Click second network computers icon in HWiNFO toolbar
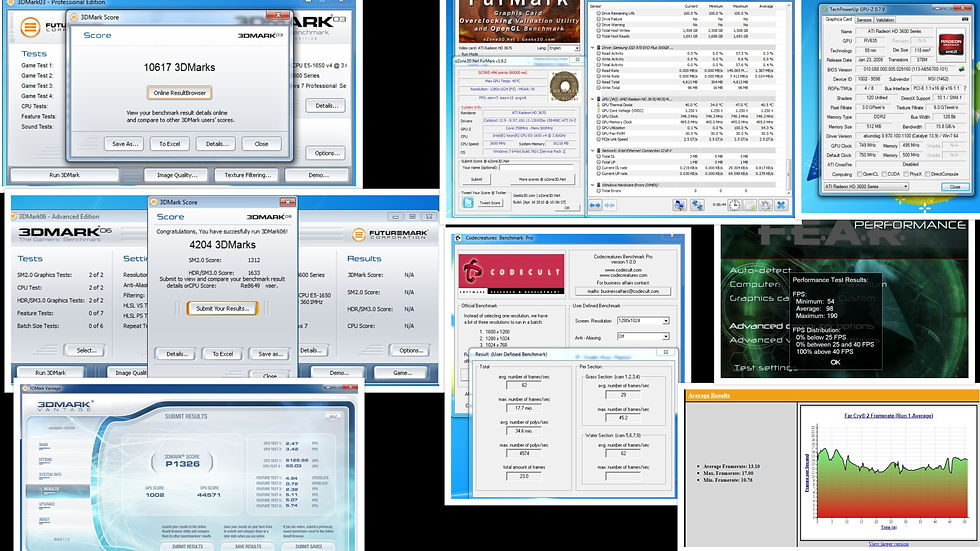980x551 pixels. (697, 206)
